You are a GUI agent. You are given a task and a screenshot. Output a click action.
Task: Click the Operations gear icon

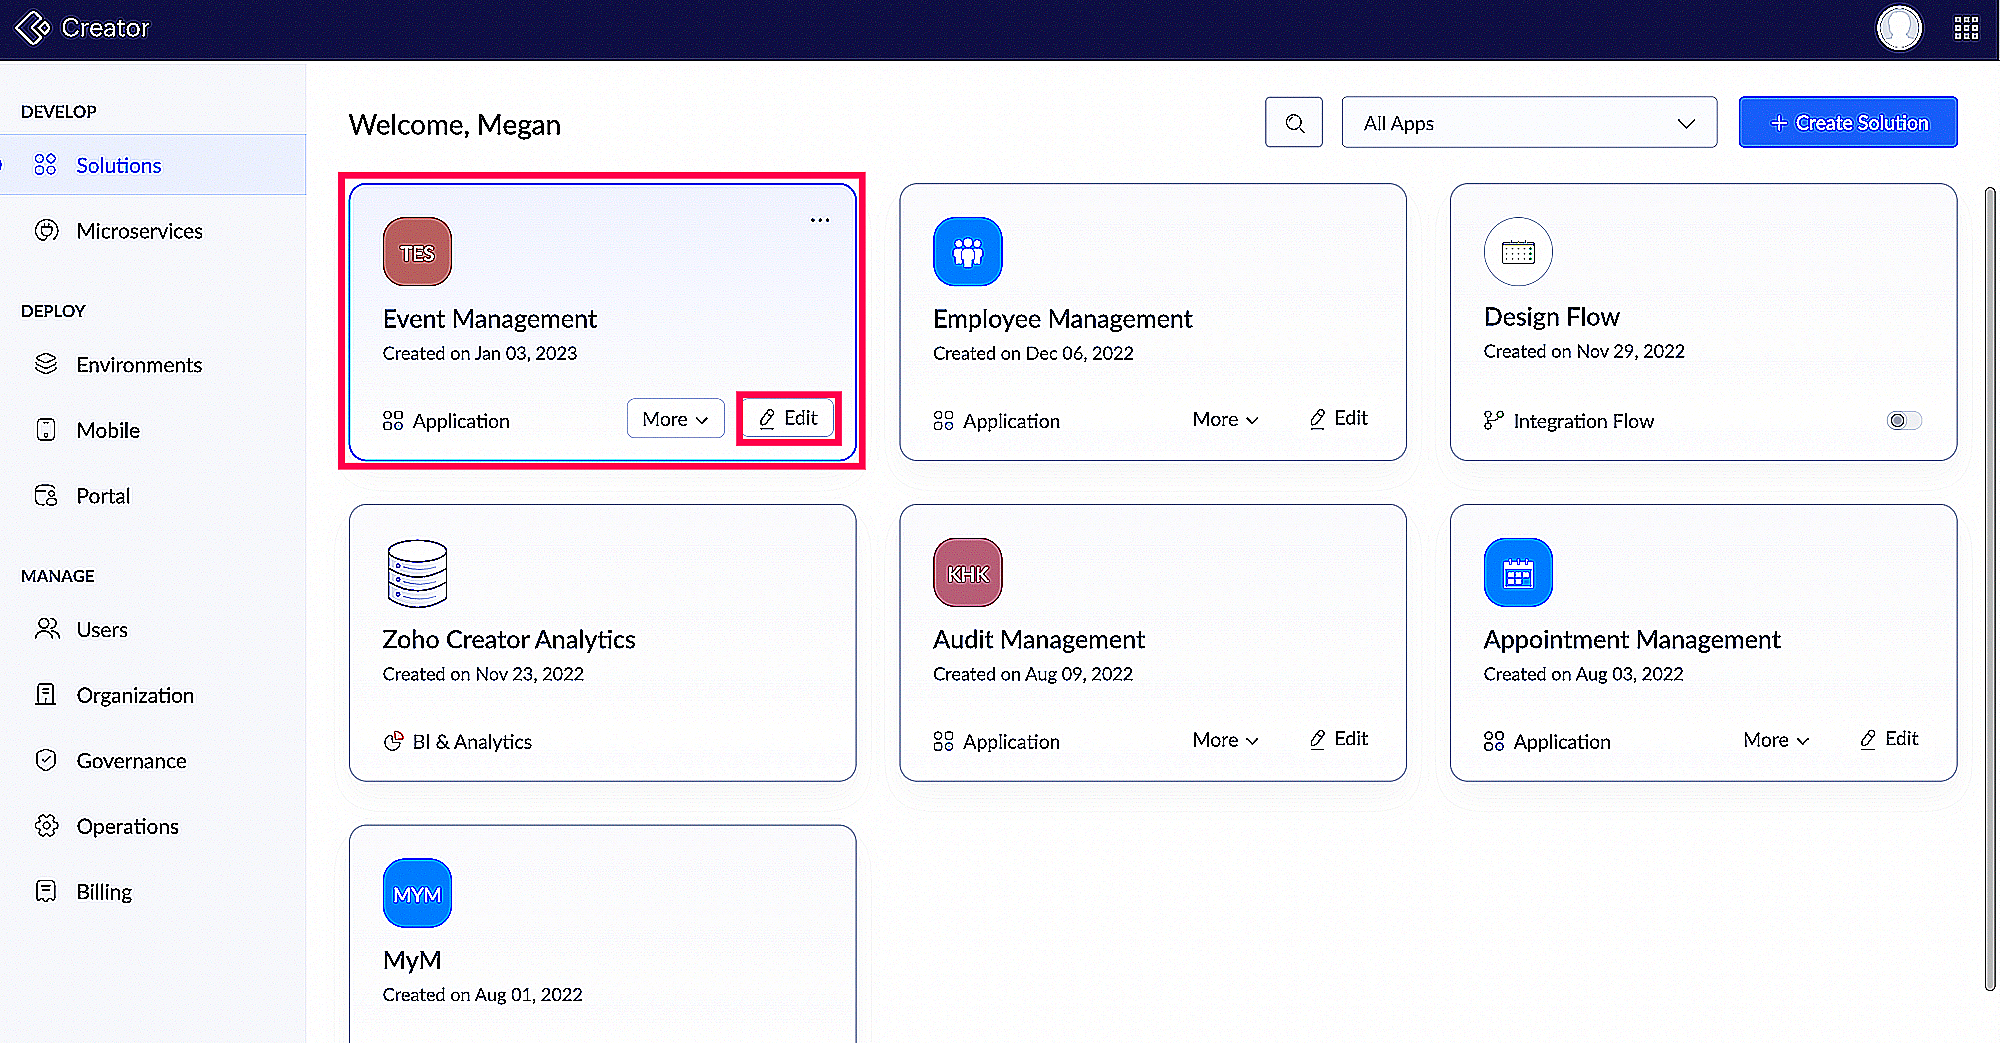[x=46, y=826]
